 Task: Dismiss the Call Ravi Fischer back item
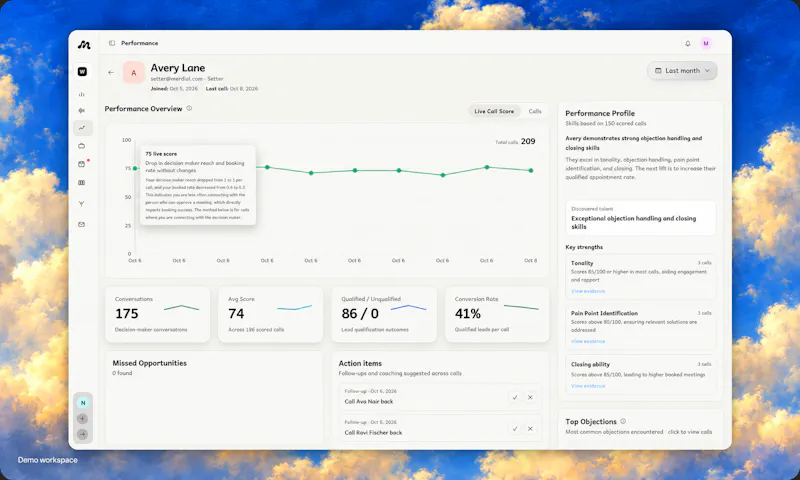(x=530, y=429)
